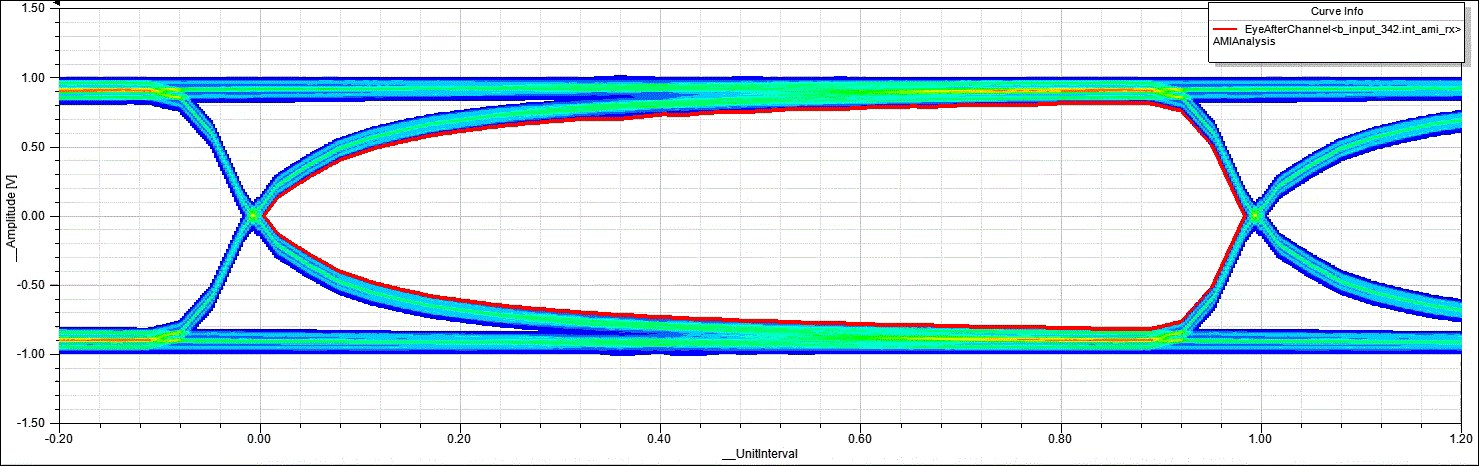
Task: Click the -1.00 Y-axis tick label
Action: click(33, 354)
